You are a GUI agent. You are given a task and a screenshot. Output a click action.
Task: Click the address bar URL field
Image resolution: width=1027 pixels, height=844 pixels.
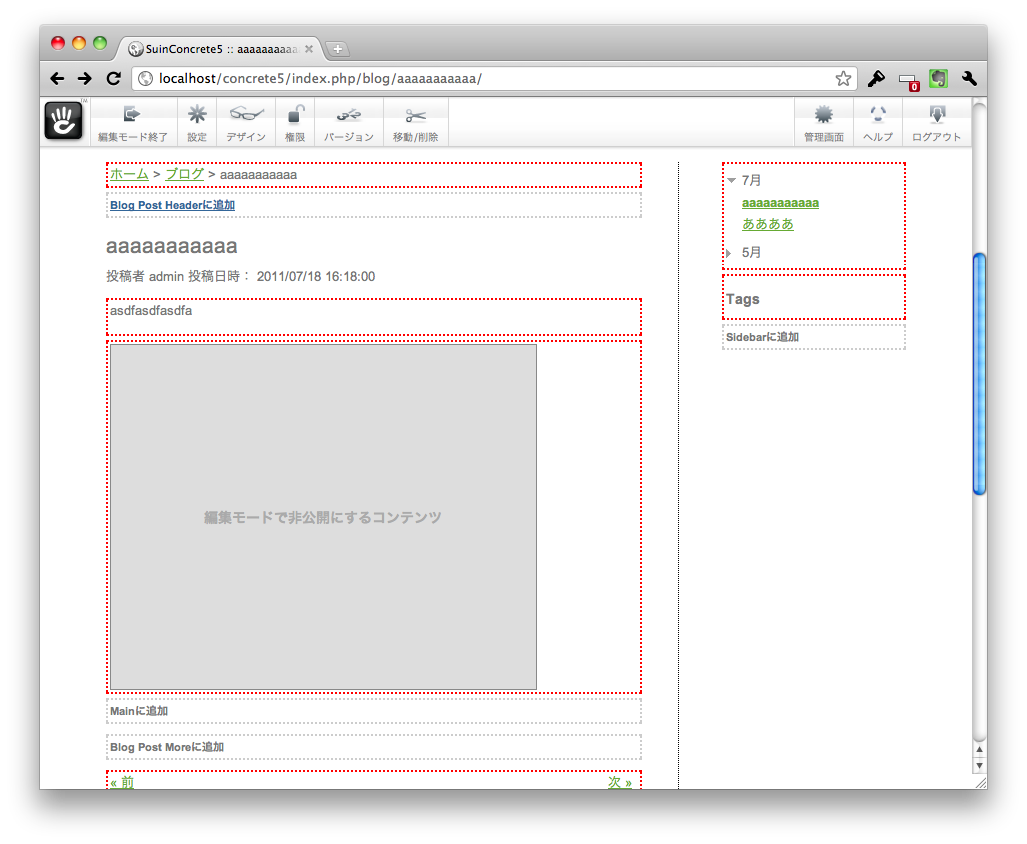click(x=485, y=79)
